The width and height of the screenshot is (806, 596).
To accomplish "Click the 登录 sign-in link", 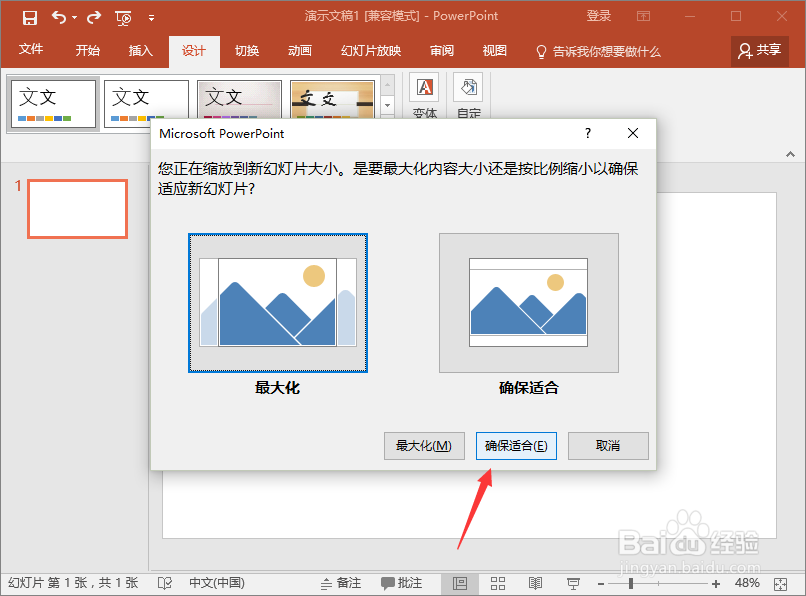I will [599, 16].
